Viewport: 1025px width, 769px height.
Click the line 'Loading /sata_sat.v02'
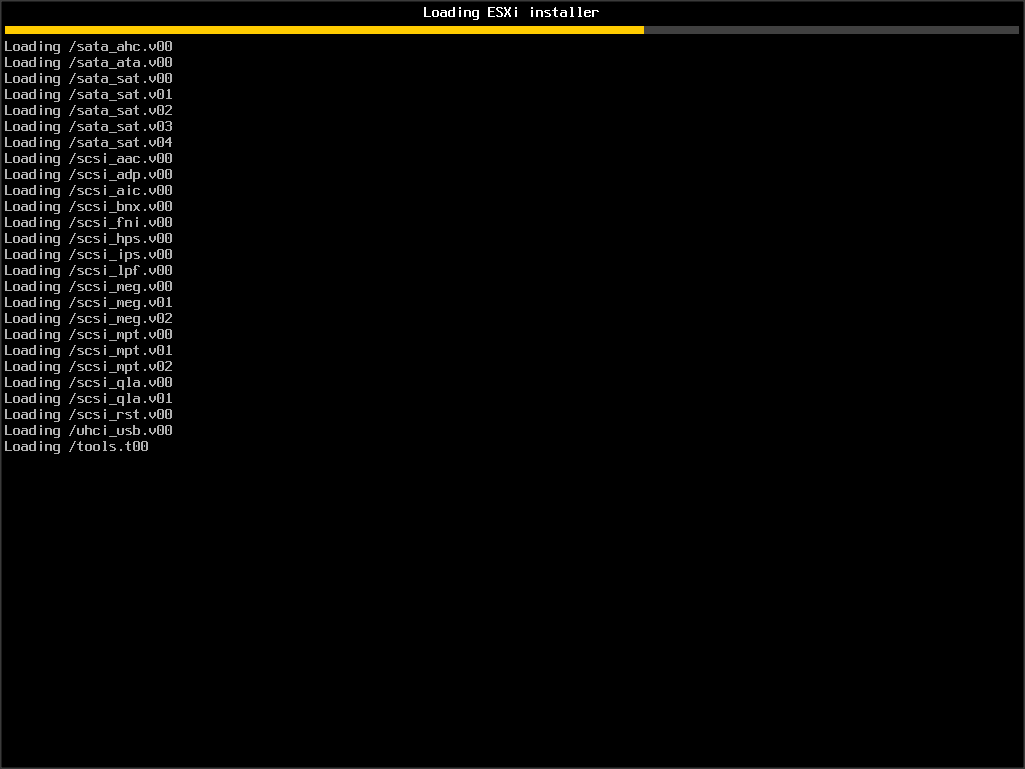tap(88, 111)
